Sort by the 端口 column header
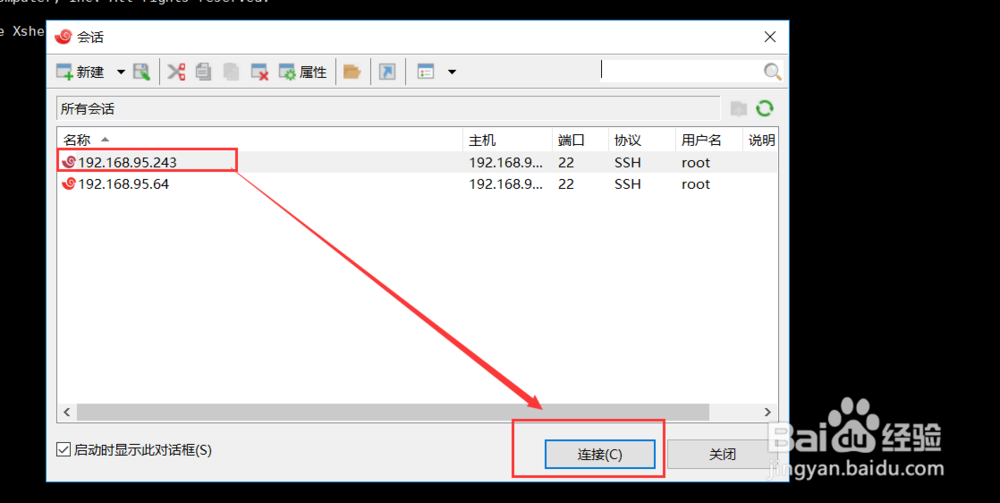1000x503 pixels. point(580,140)
